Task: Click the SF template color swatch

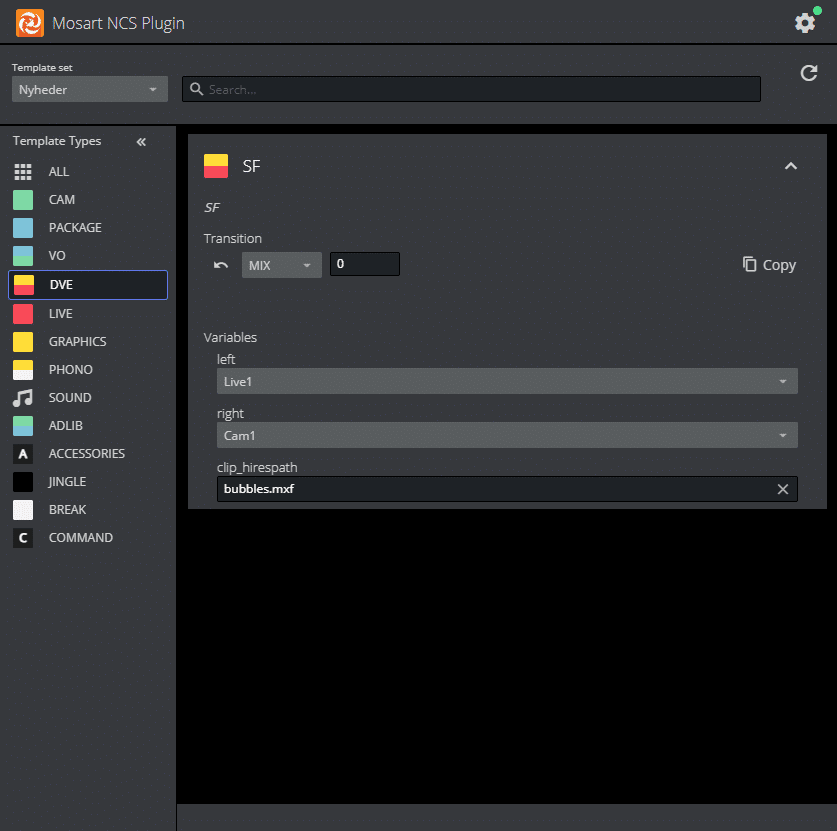Action: click(217, 166)
